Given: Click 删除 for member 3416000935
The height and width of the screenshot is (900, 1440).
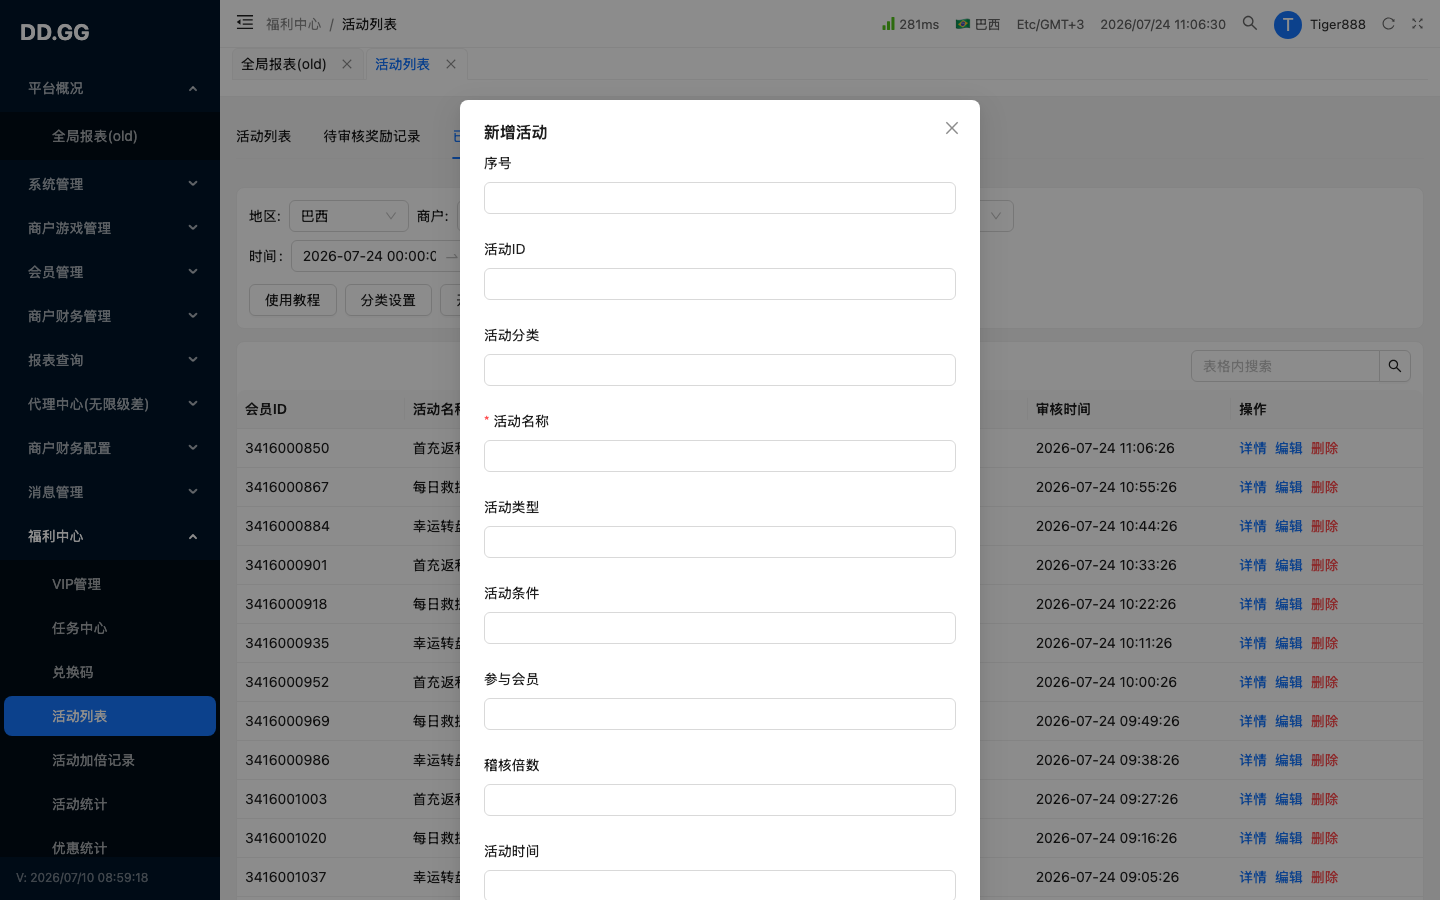Looking at the screenshot, I should pyautogui.click(x=1324, y=643).
